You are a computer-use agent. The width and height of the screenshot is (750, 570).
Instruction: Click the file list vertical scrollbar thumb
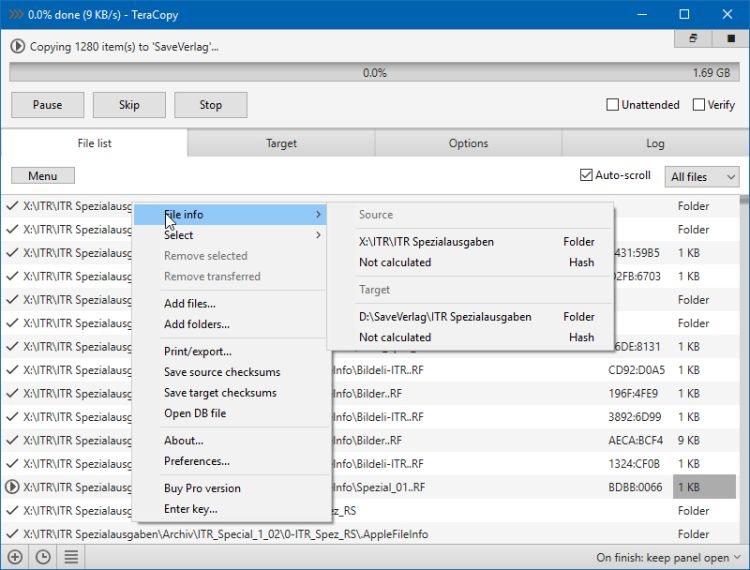click(x=744, y=199)
